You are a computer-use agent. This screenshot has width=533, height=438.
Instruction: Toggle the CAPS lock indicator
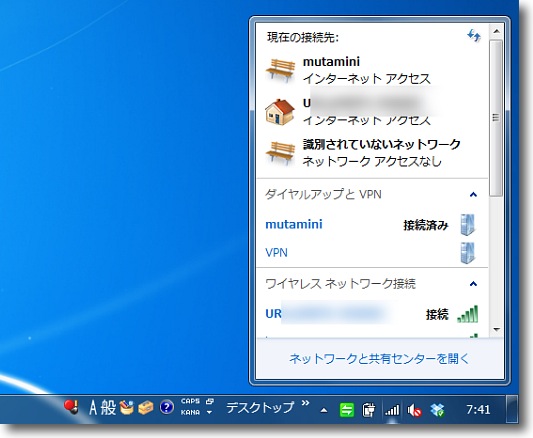click(x=190, y=401)
